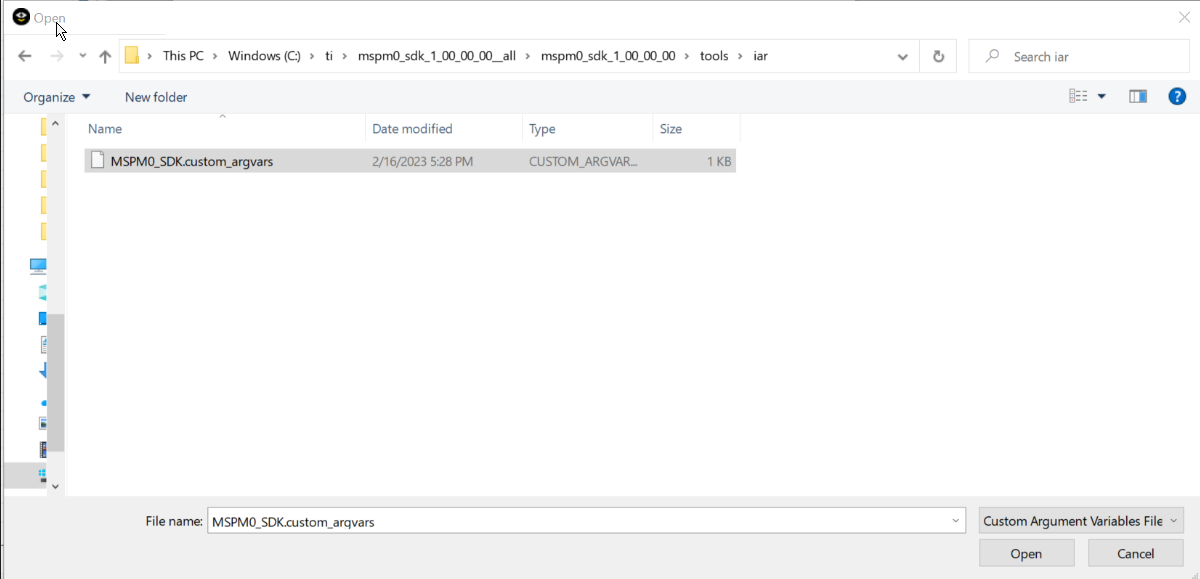The width and height of the screenshot is (1200, 579).
Task: Open Custom Argument Variables File type dropdown
Action: 1081,521
